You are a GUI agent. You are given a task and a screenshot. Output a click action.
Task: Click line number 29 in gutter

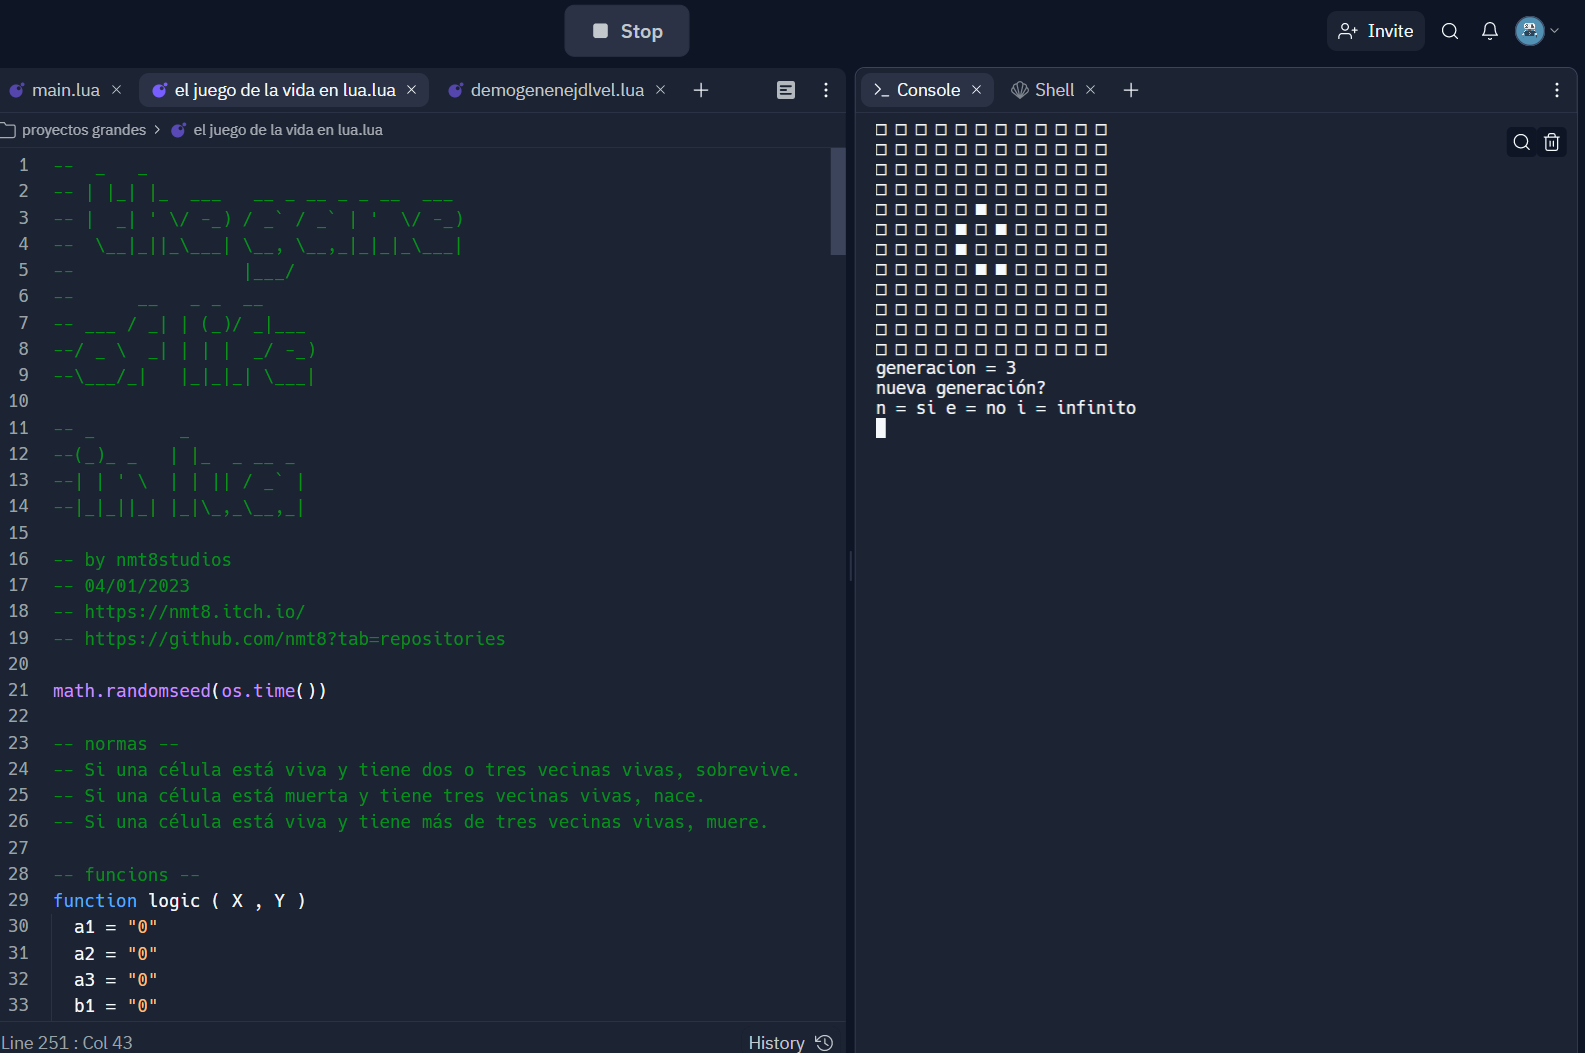tap(19, 900)
